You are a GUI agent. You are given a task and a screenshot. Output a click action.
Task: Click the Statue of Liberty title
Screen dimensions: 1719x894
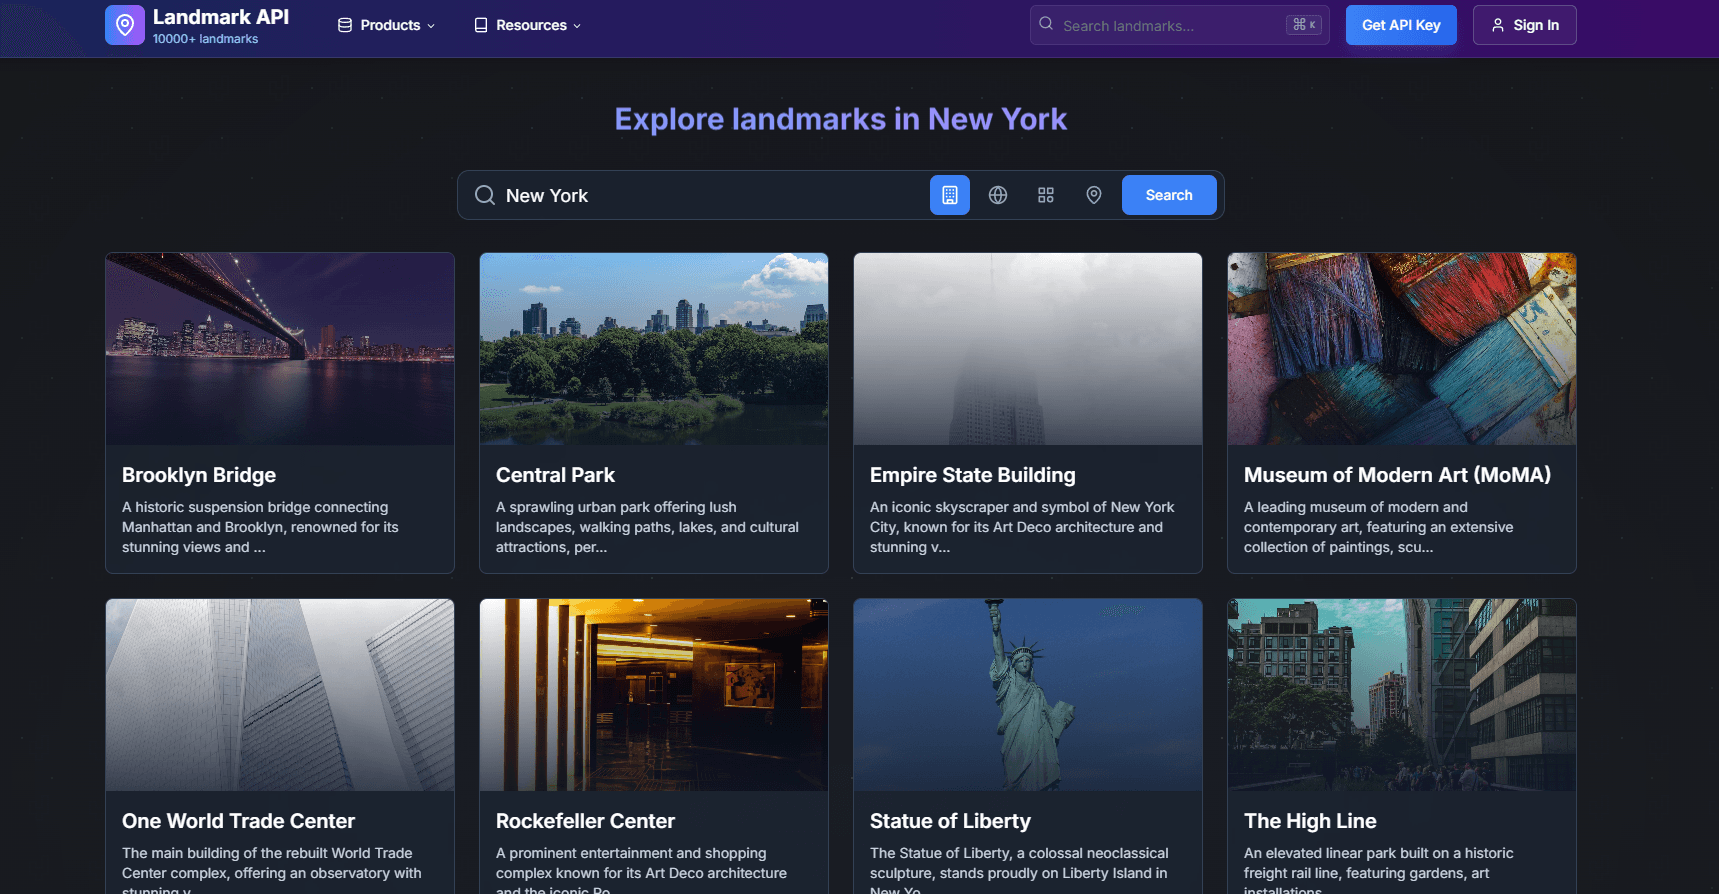(x=950, y=821)
